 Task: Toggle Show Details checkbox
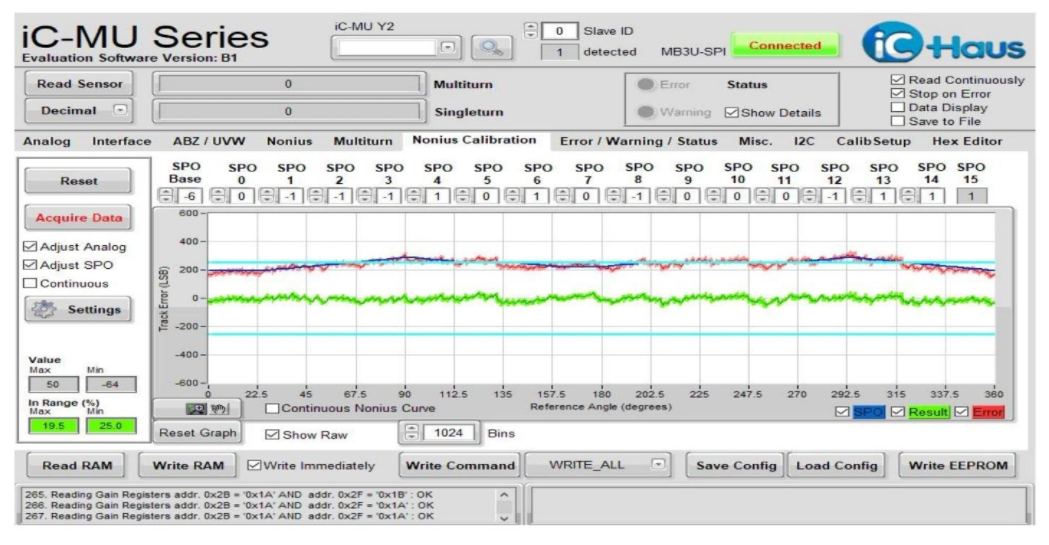(x=732, y=112)
